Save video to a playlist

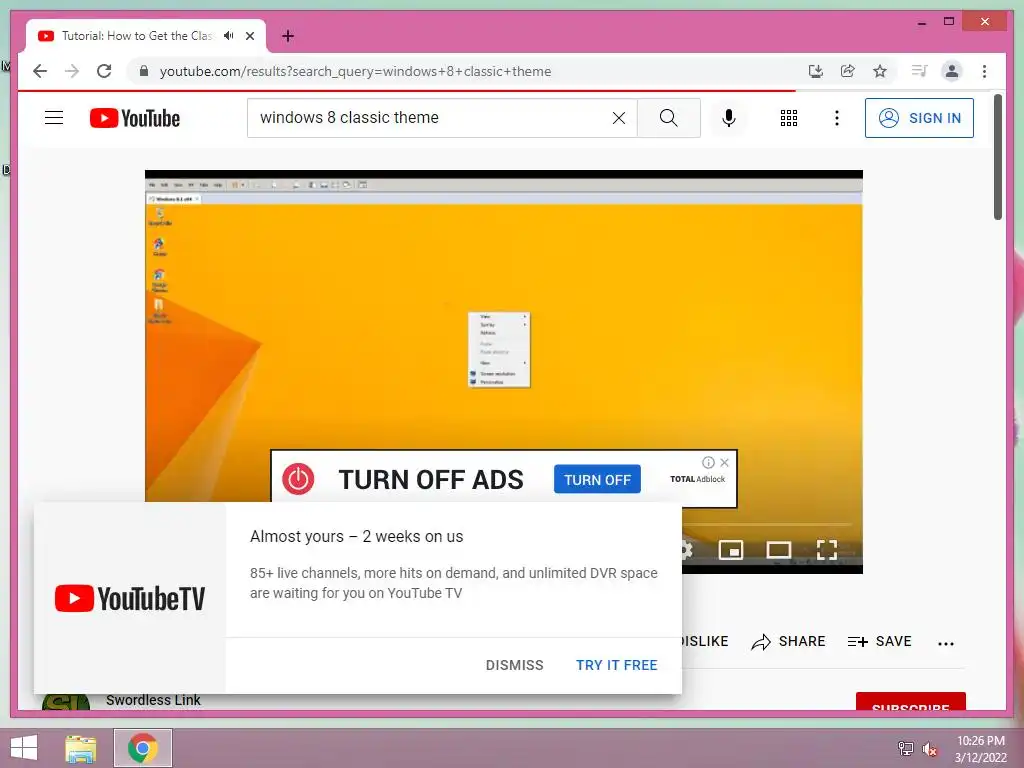879,641
